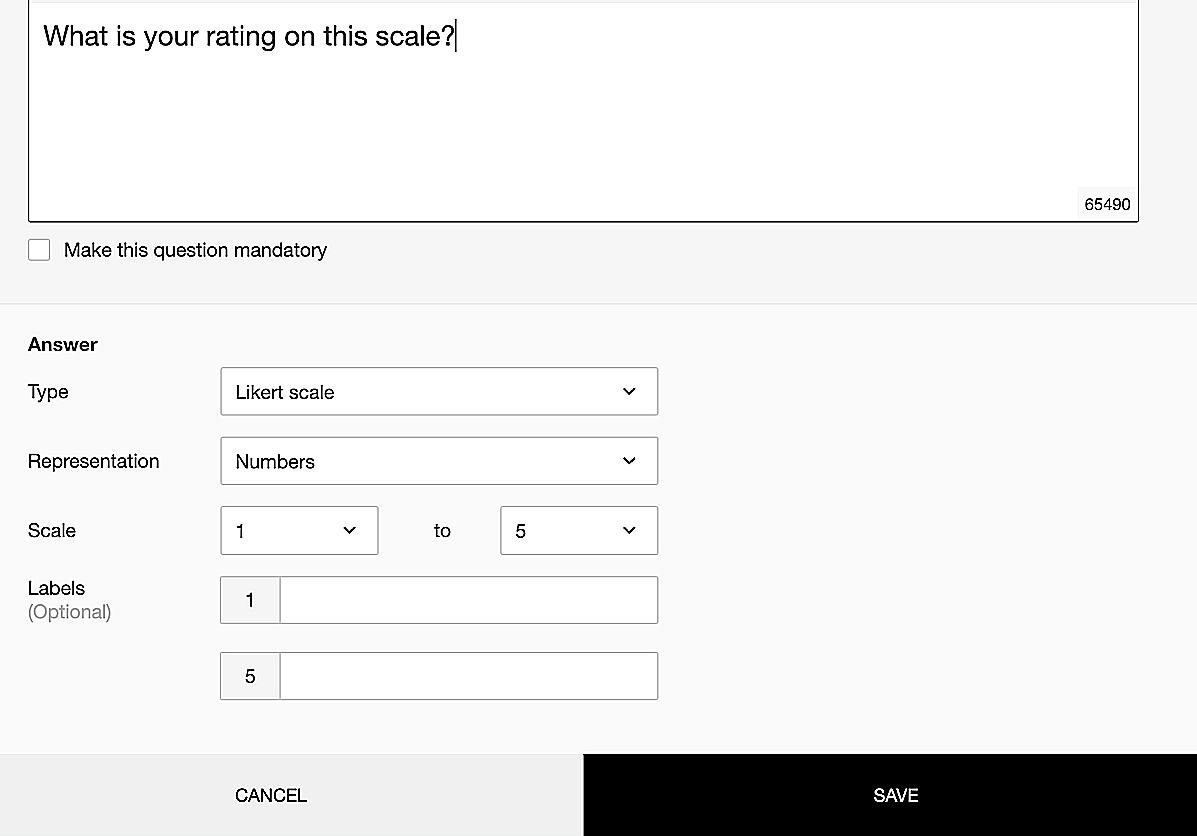Open the Representation dropdown showing Numbers
The height and width of the screenshot is (836, 1197).
[x=438, y=461]
